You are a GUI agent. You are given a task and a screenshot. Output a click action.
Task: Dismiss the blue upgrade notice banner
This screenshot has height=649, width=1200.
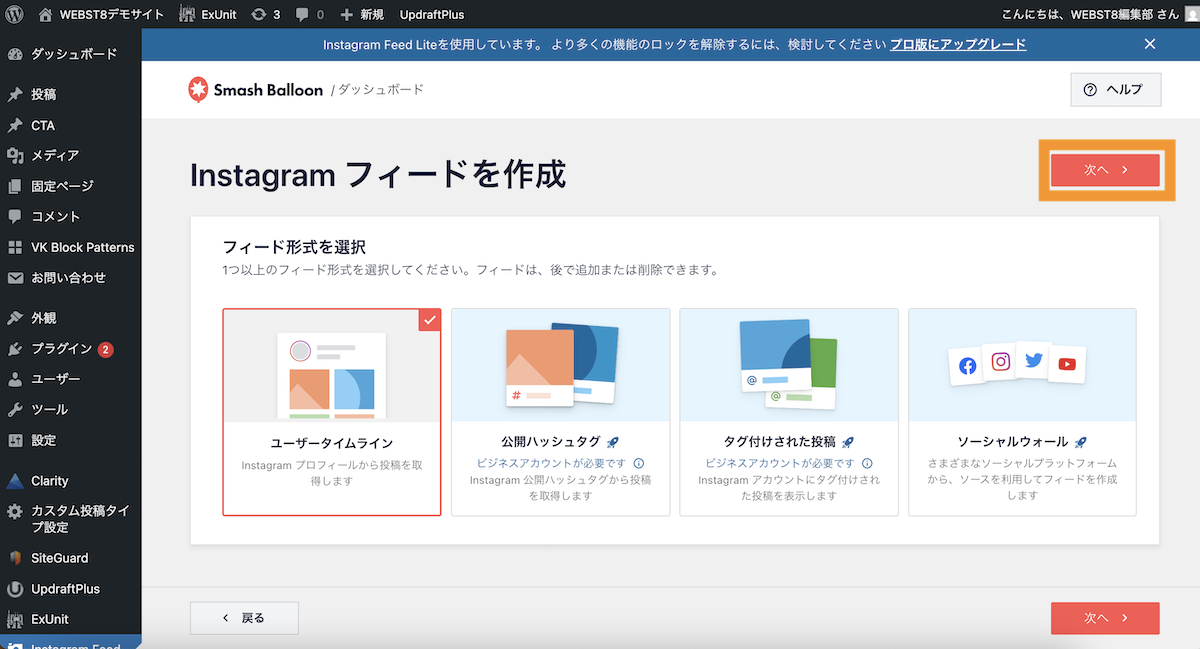[x=1150, y=44]
